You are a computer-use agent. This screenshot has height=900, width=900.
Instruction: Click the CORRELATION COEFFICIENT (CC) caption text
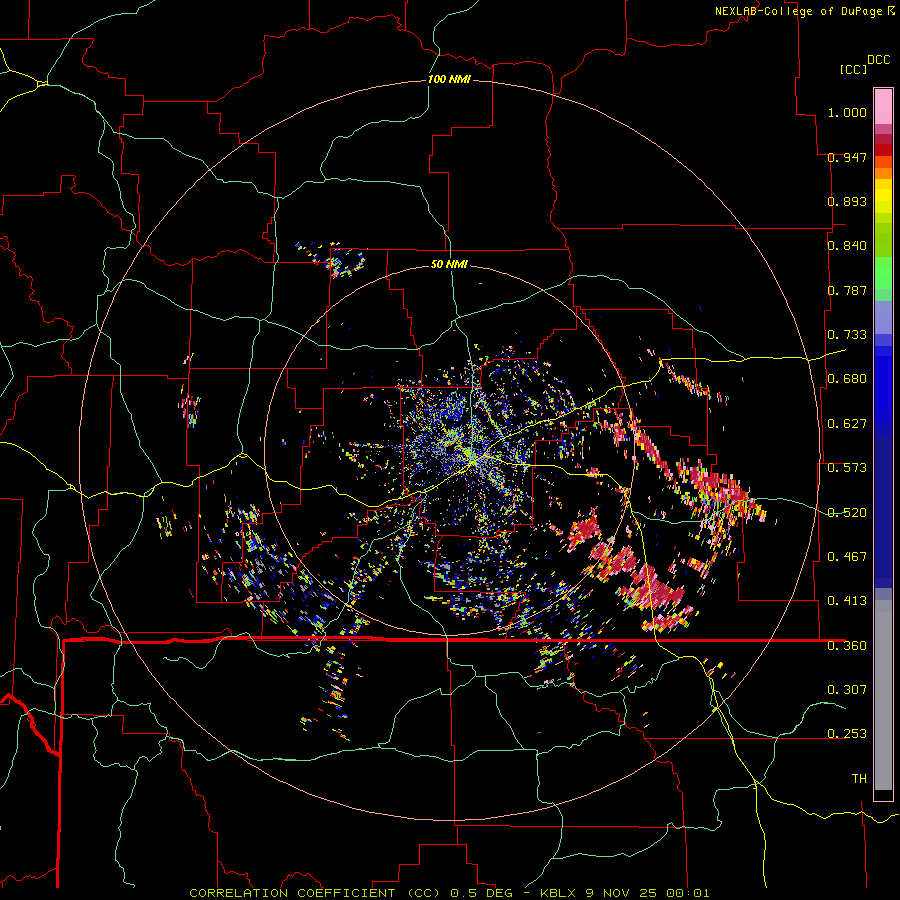pyautogui.click(x=315, y=893)
